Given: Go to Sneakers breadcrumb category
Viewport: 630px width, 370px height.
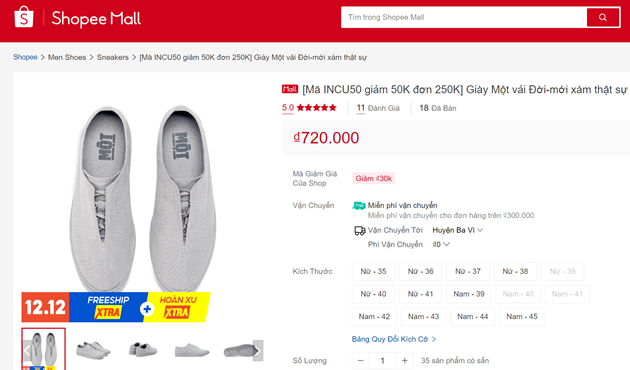Looking at the screenshot, I should [x=112, y=57].
